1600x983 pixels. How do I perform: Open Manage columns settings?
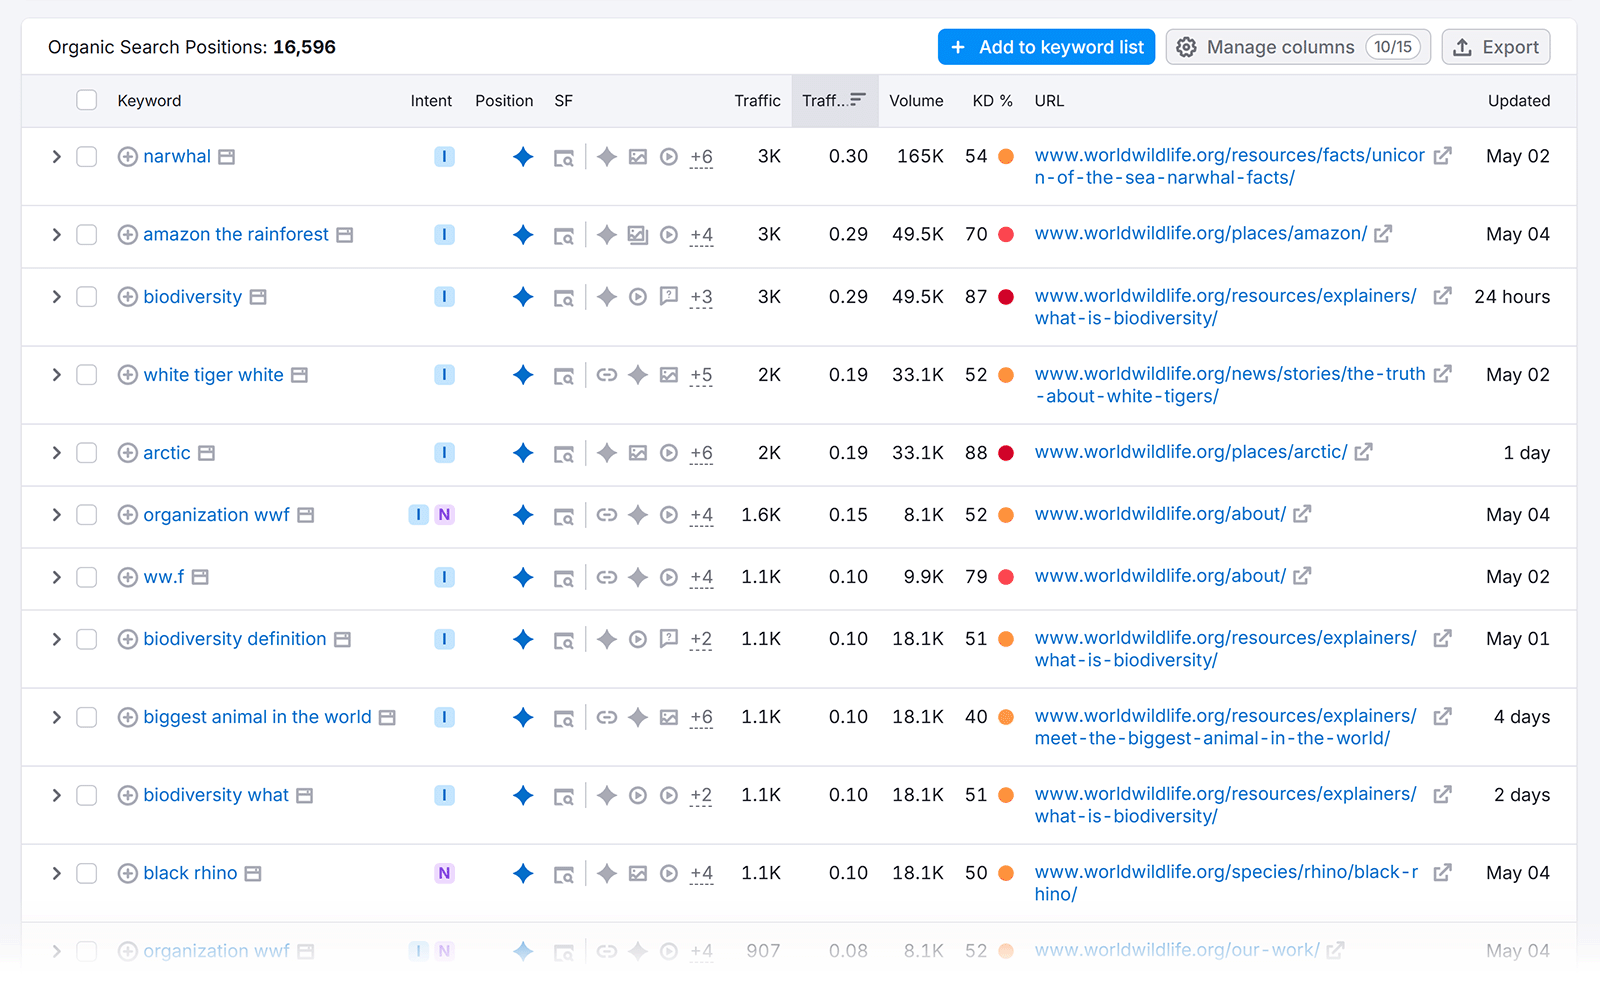pos(1298,47)
